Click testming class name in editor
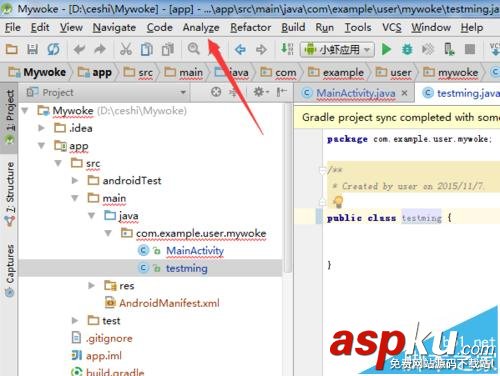The height and width of the screenshot is (376, 500). click(421, 218)
